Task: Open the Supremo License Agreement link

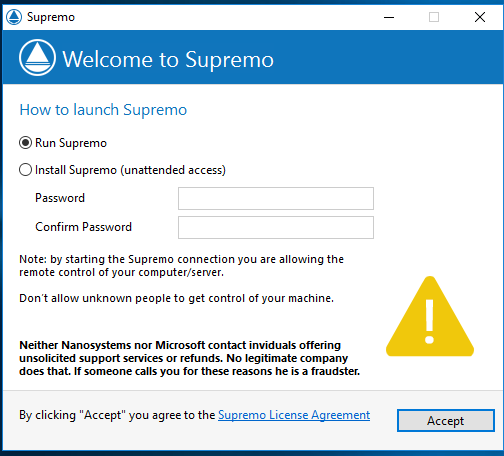Action: 294,415
